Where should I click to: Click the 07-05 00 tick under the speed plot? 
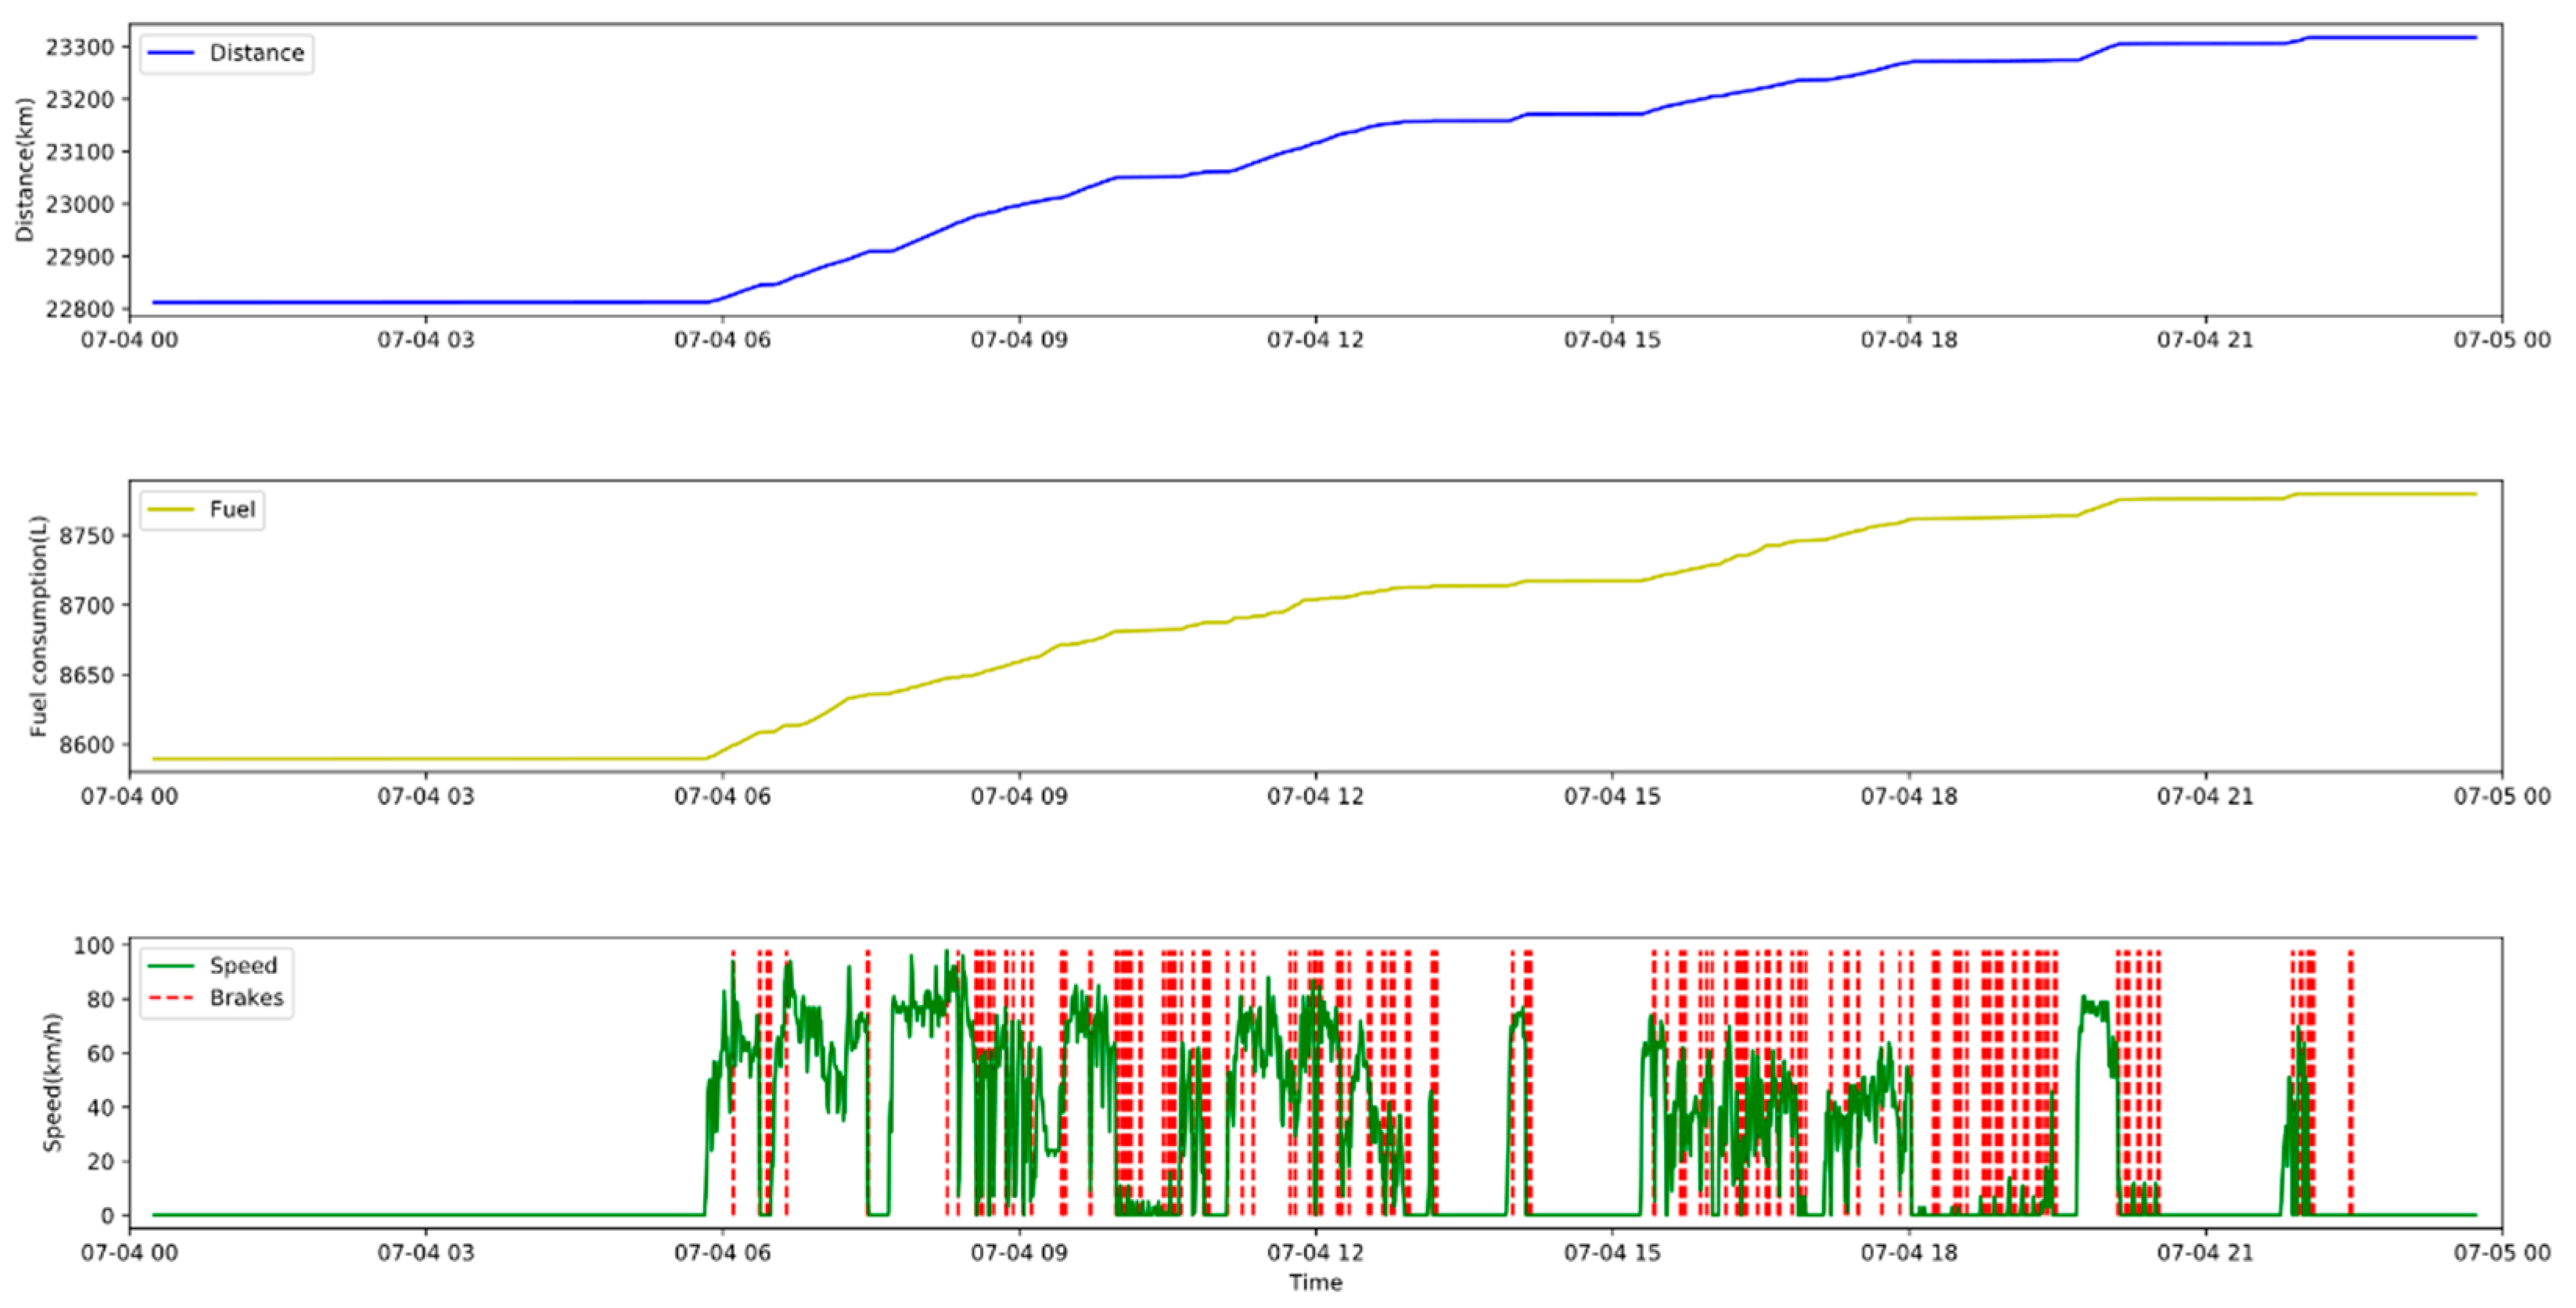pyautogui.click(x=2502, y=1253)
